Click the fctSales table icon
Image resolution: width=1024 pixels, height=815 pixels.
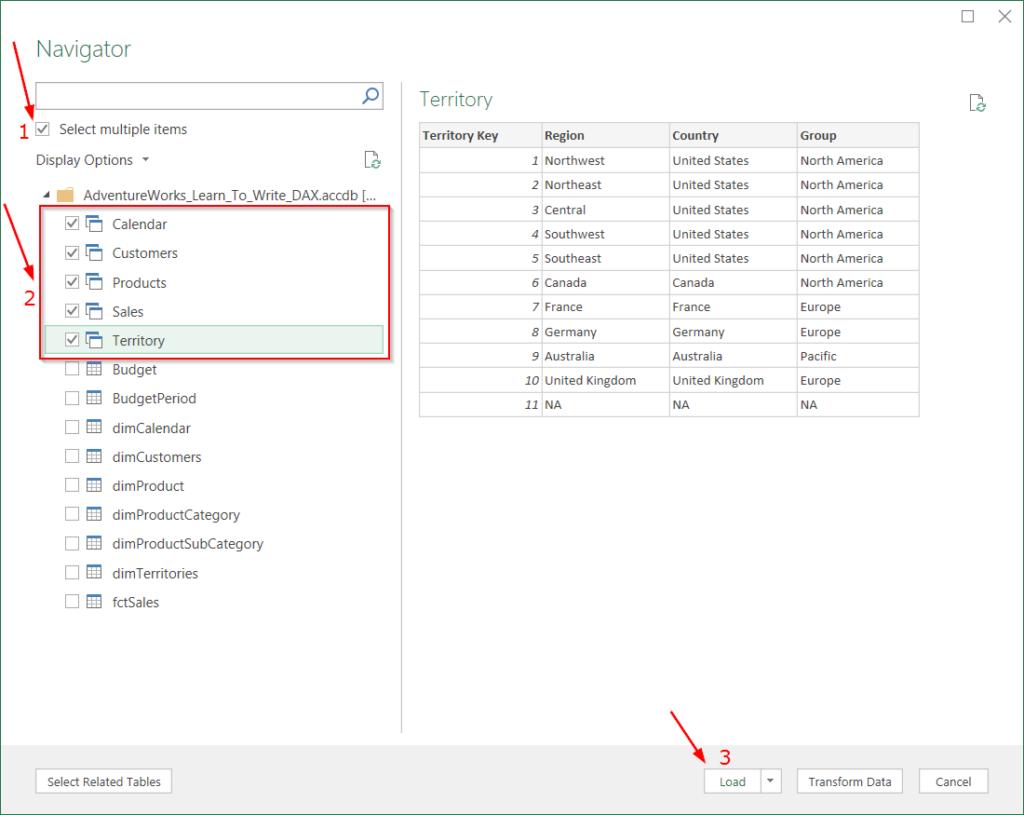(95, 602)
